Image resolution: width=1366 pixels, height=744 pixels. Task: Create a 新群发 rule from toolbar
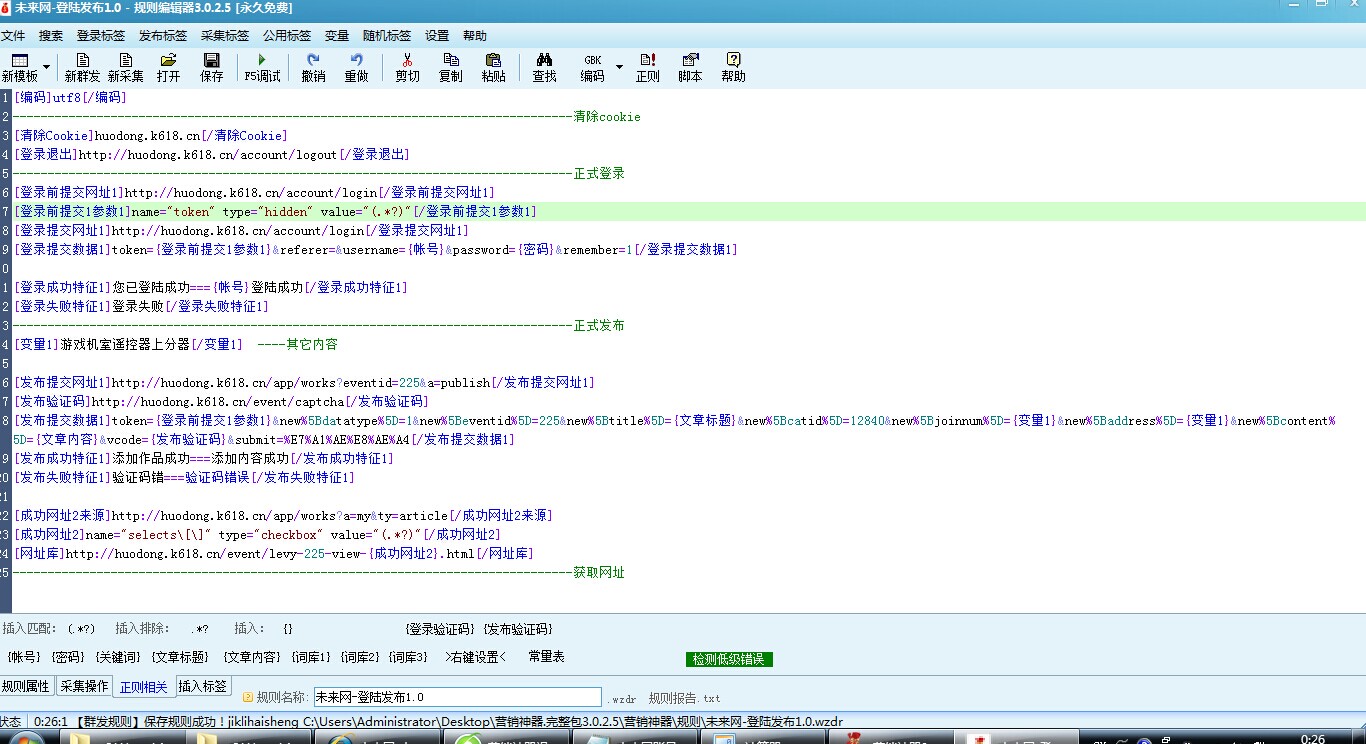(x=82, y=67)
